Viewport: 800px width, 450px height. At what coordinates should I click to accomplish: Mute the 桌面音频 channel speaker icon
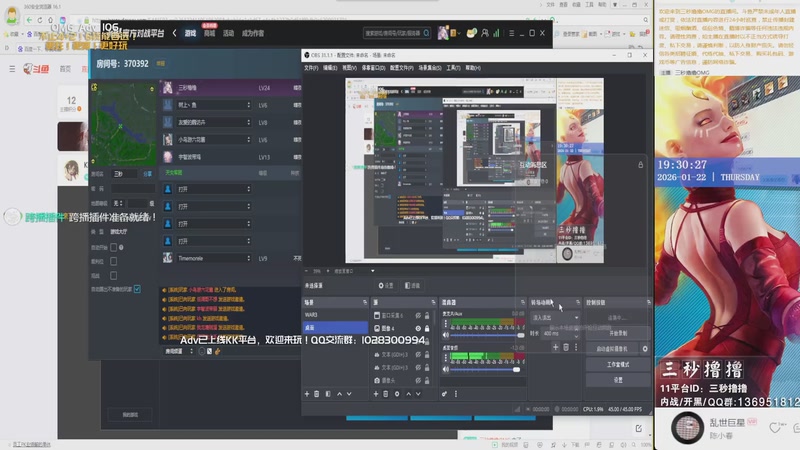[446, 369]
